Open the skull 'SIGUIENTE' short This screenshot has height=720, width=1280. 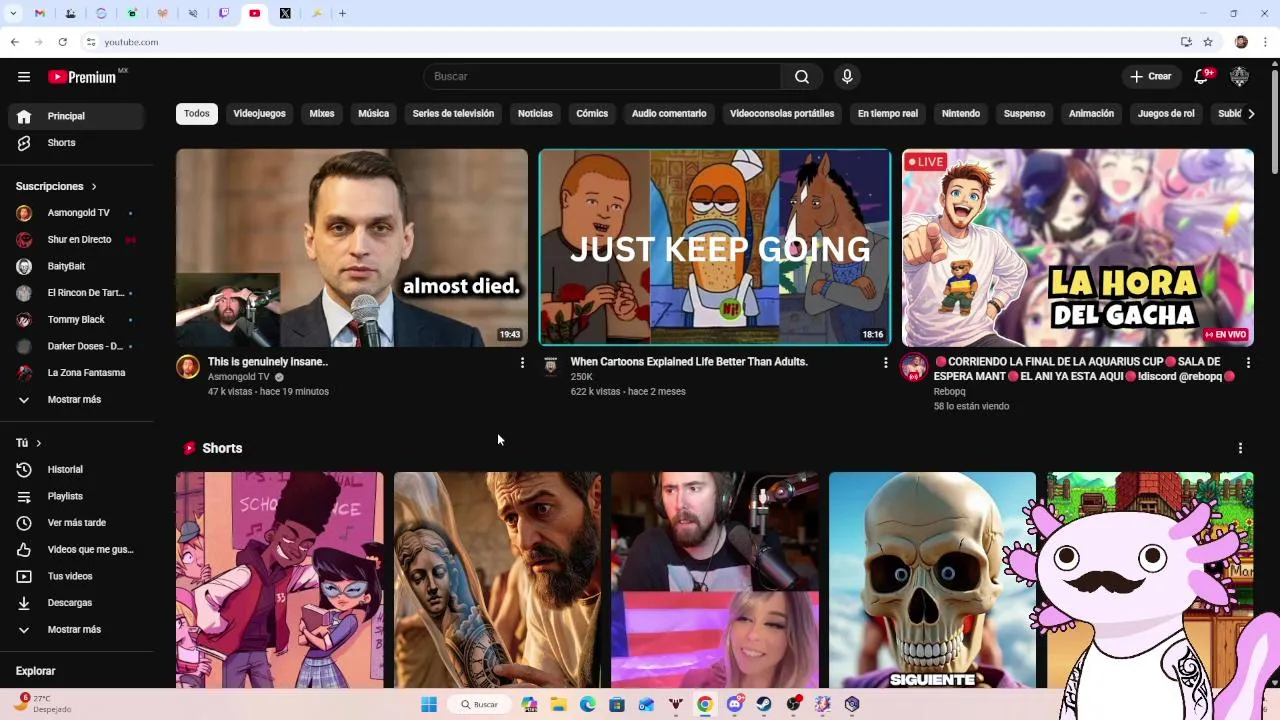coord(932,580)
